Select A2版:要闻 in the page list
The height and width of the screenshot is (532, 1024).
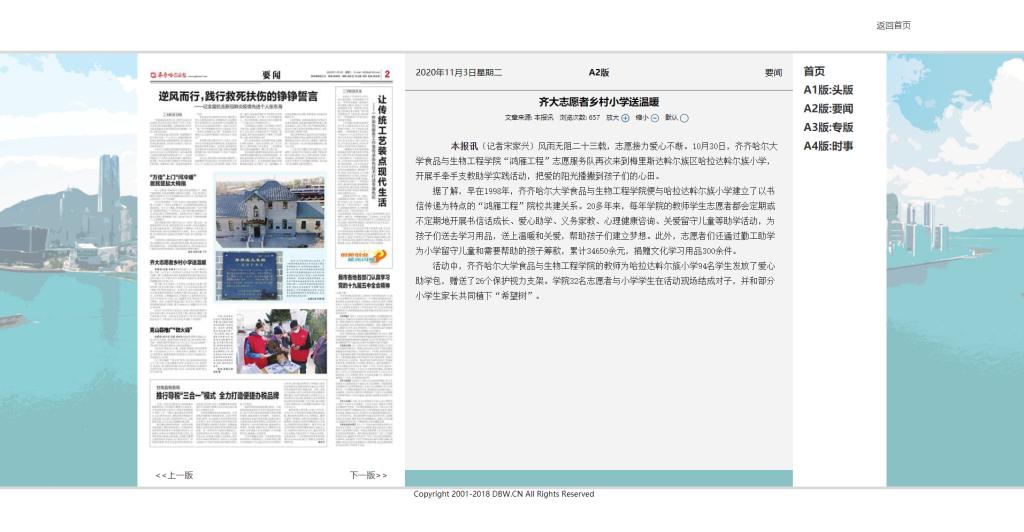[x=828, y=108]
